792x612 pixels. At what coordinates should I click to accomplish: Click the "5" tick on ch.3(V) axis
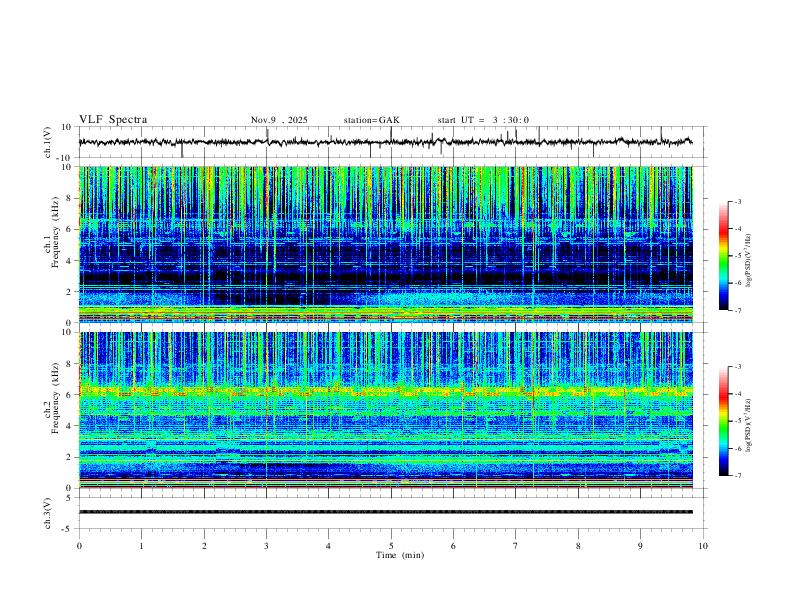70,498
